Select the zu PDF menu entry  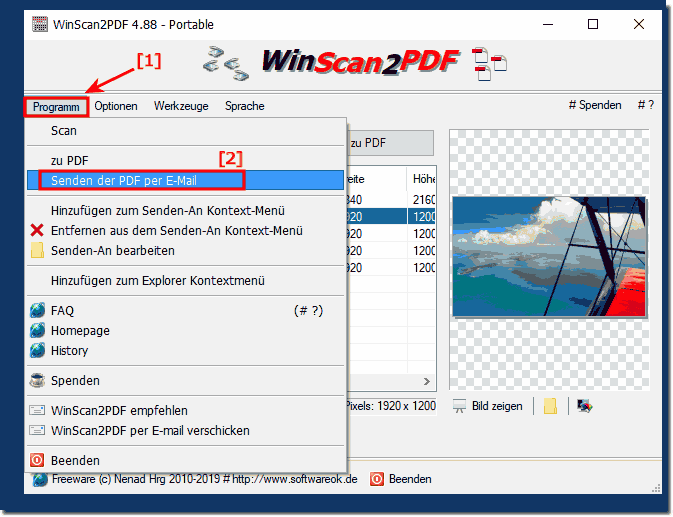click(185, 161)
